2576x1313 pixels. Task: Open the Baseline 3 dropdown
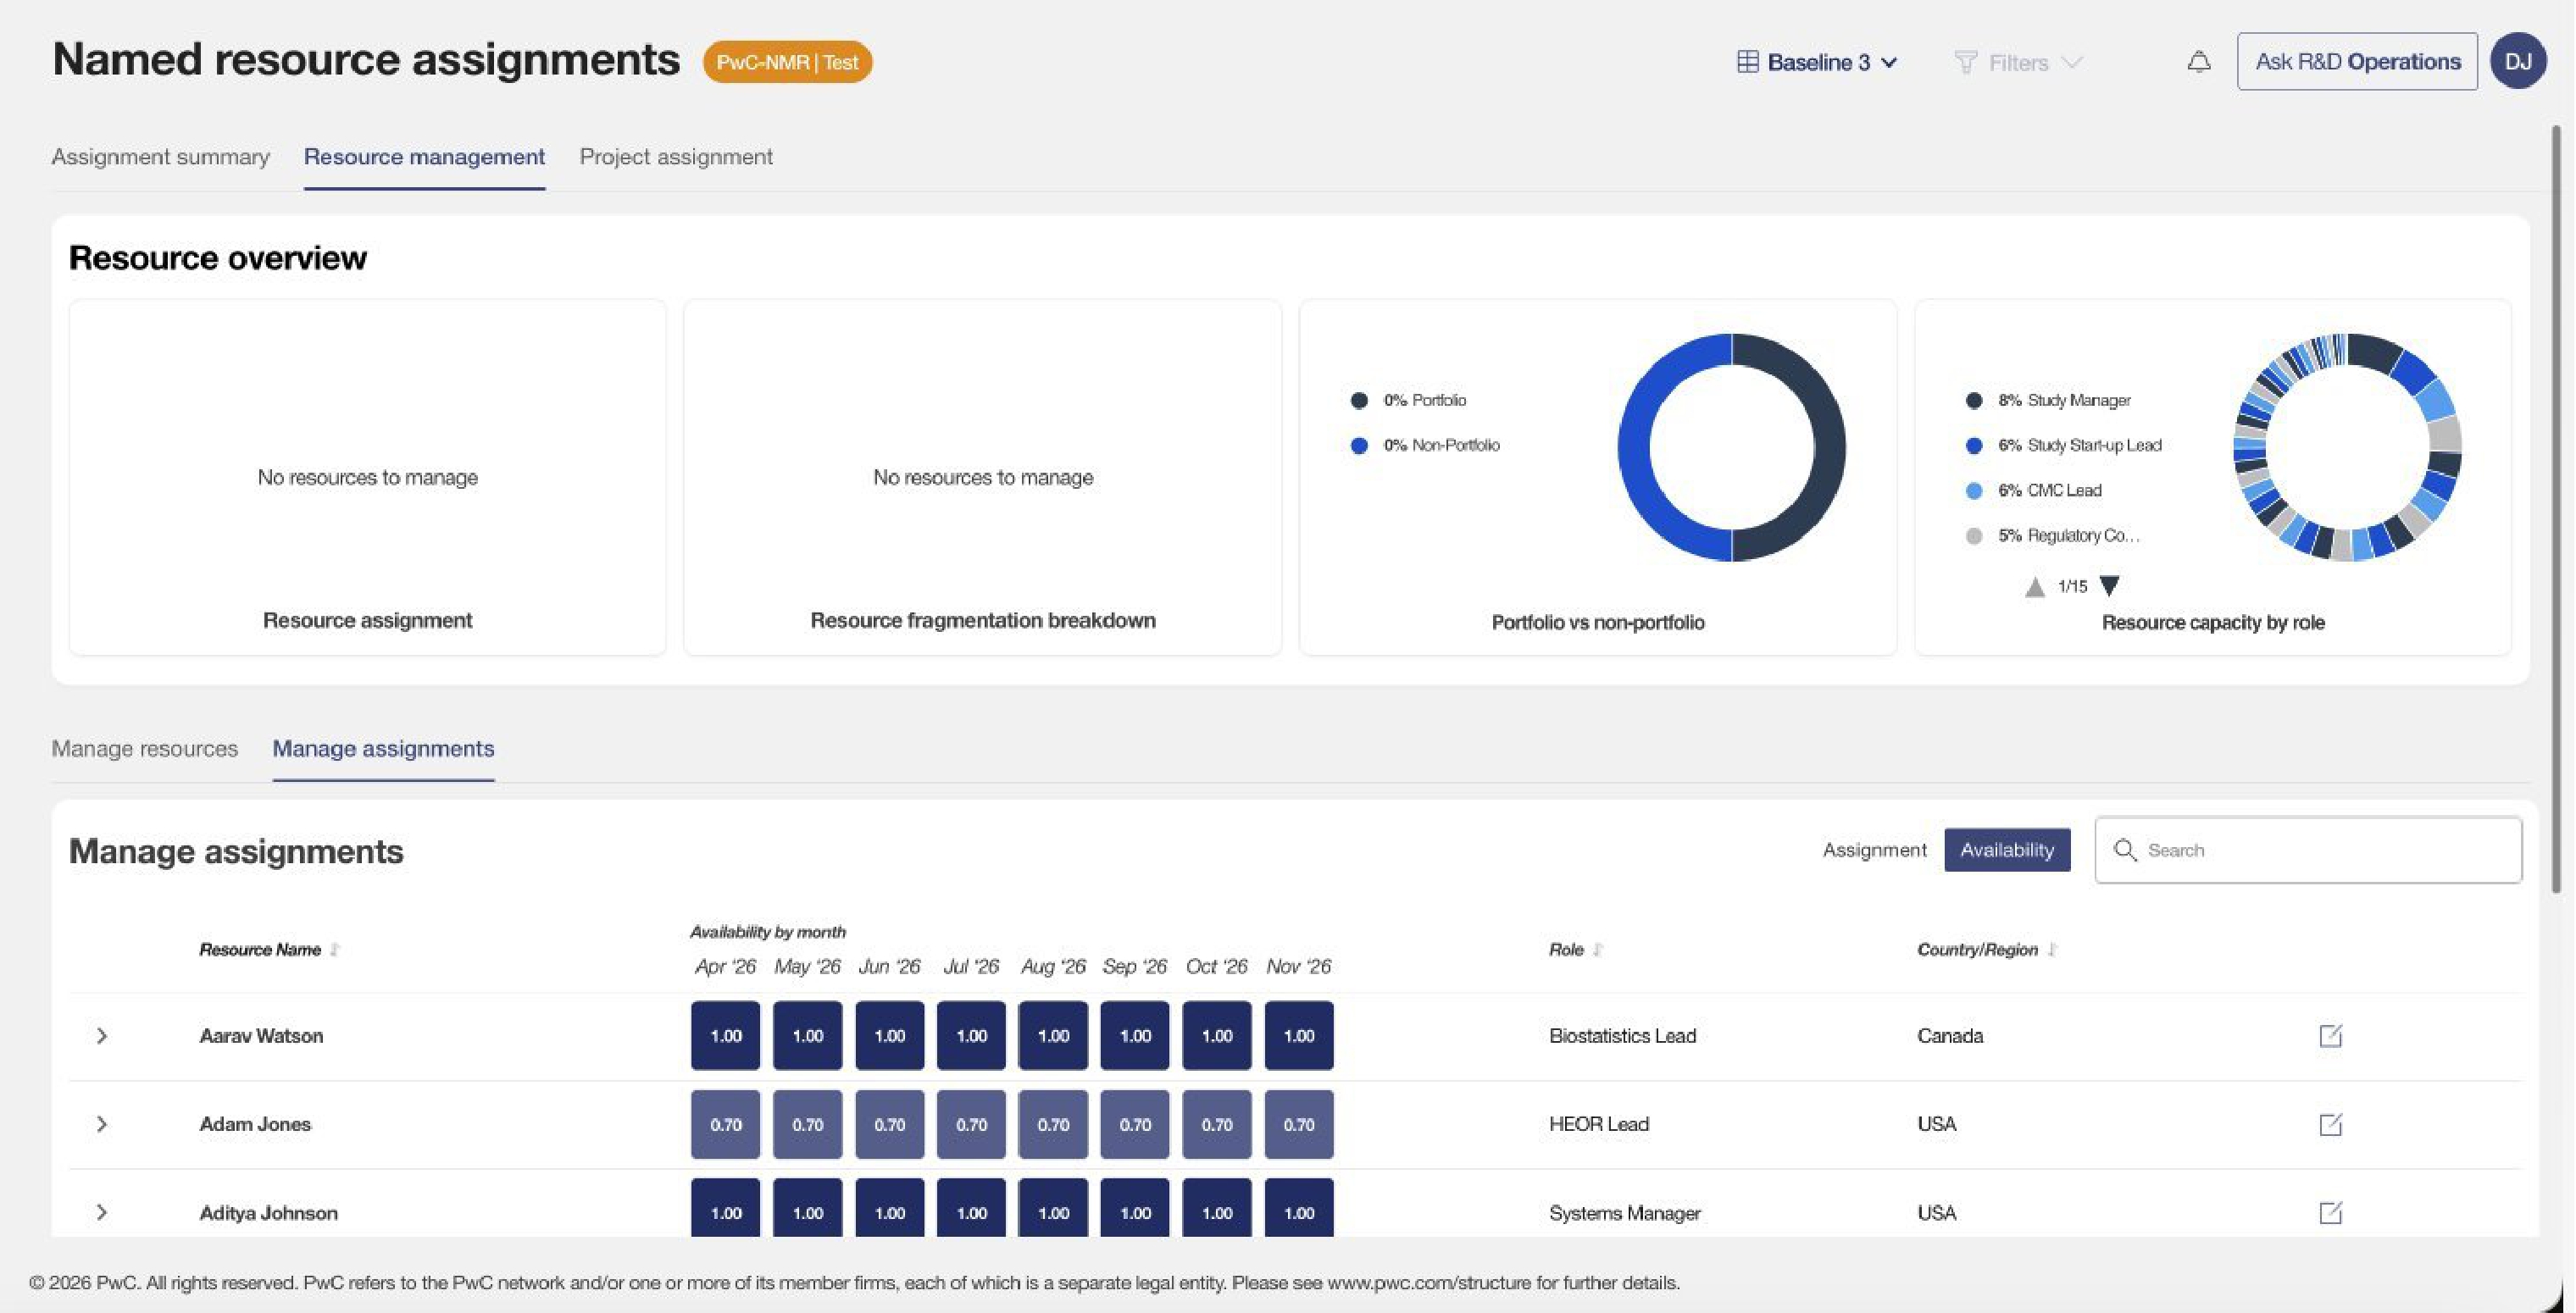point(1817,62)
